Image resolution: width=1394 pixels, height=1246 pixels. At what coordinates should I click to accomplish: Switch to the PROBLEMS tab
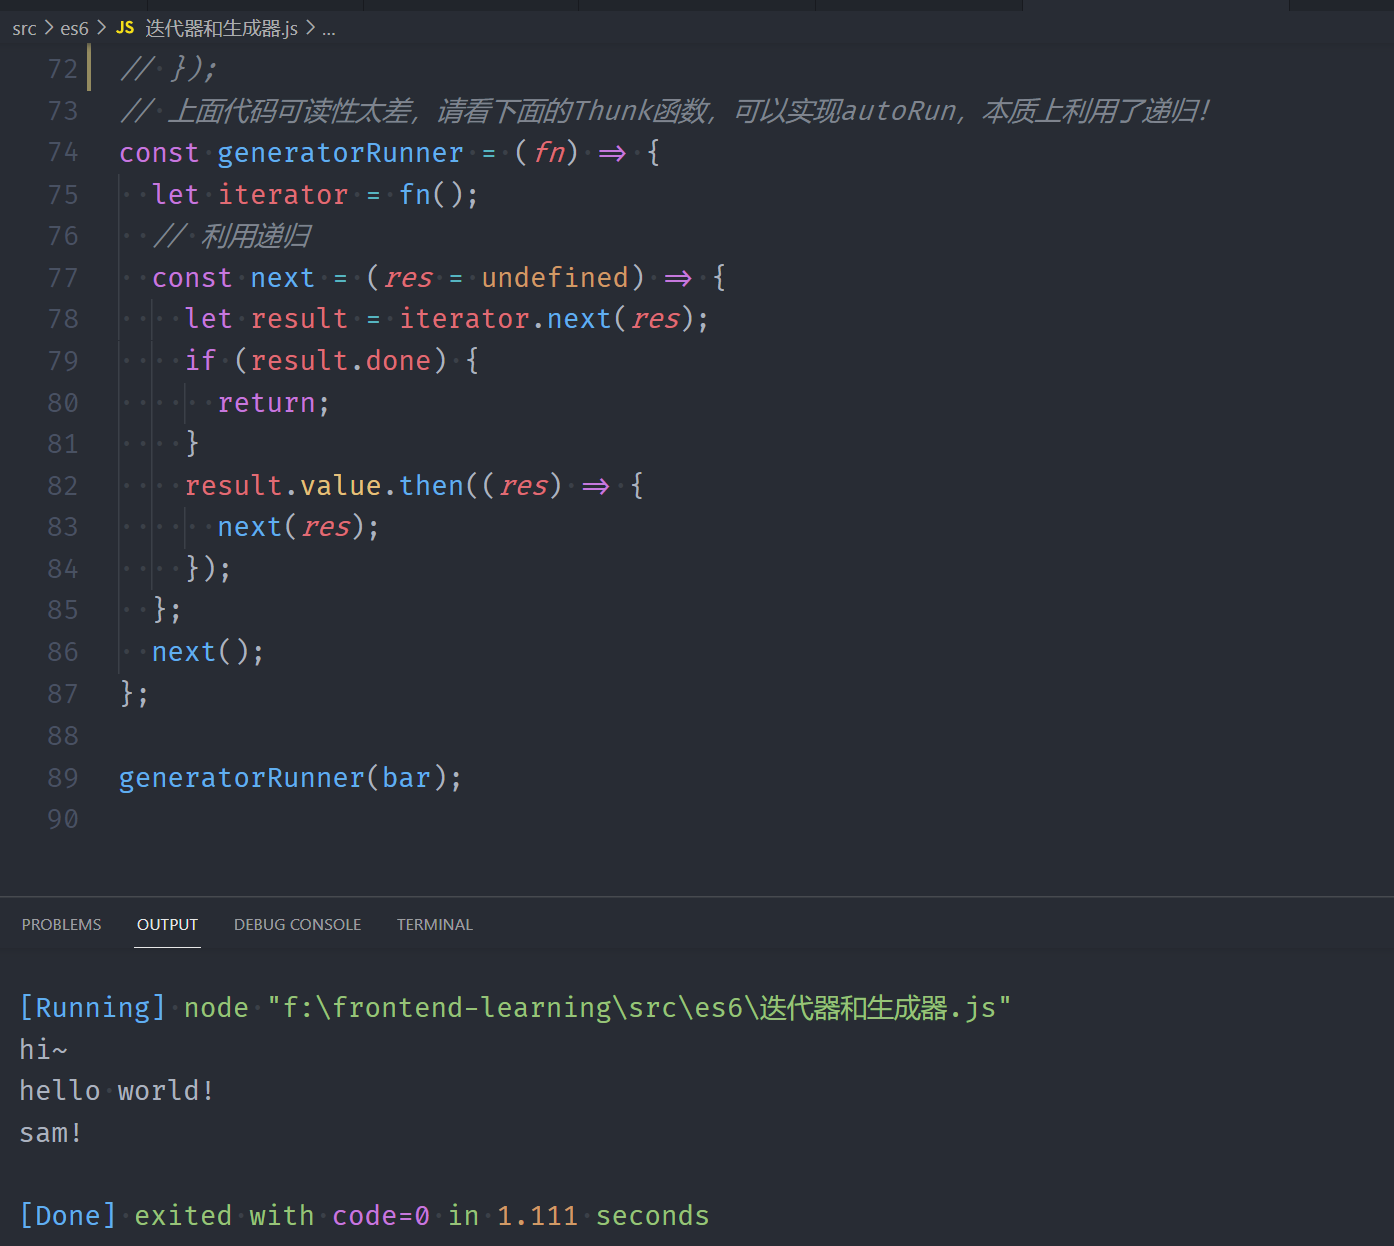[x=61, y=924]
